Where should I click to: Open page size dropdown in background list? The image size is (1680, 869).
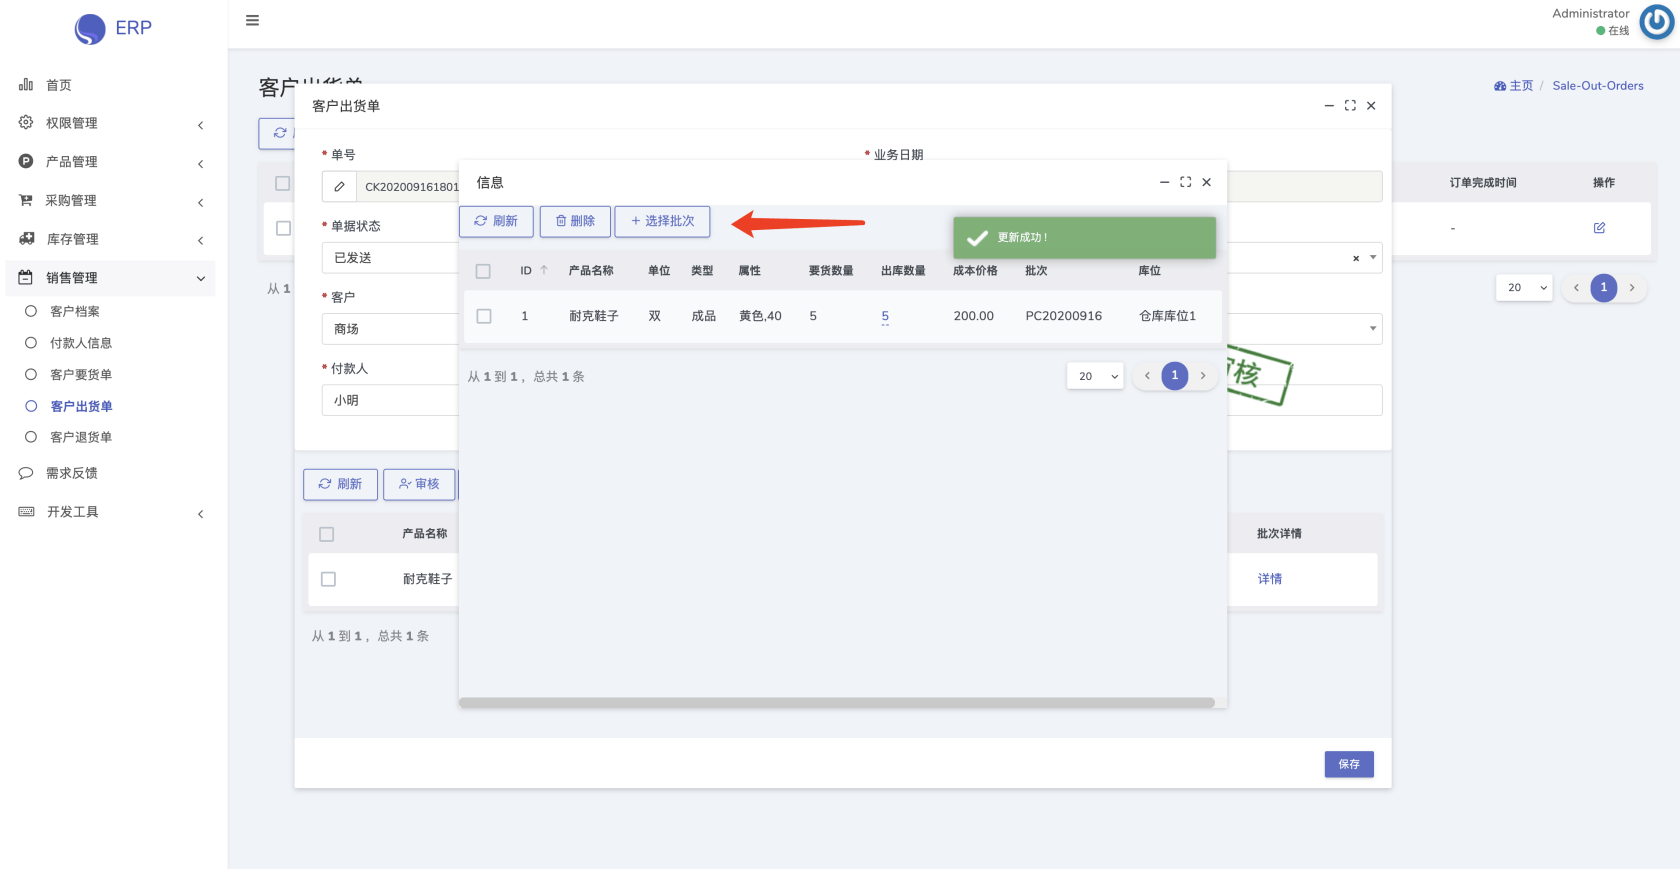pos(1524,288)
